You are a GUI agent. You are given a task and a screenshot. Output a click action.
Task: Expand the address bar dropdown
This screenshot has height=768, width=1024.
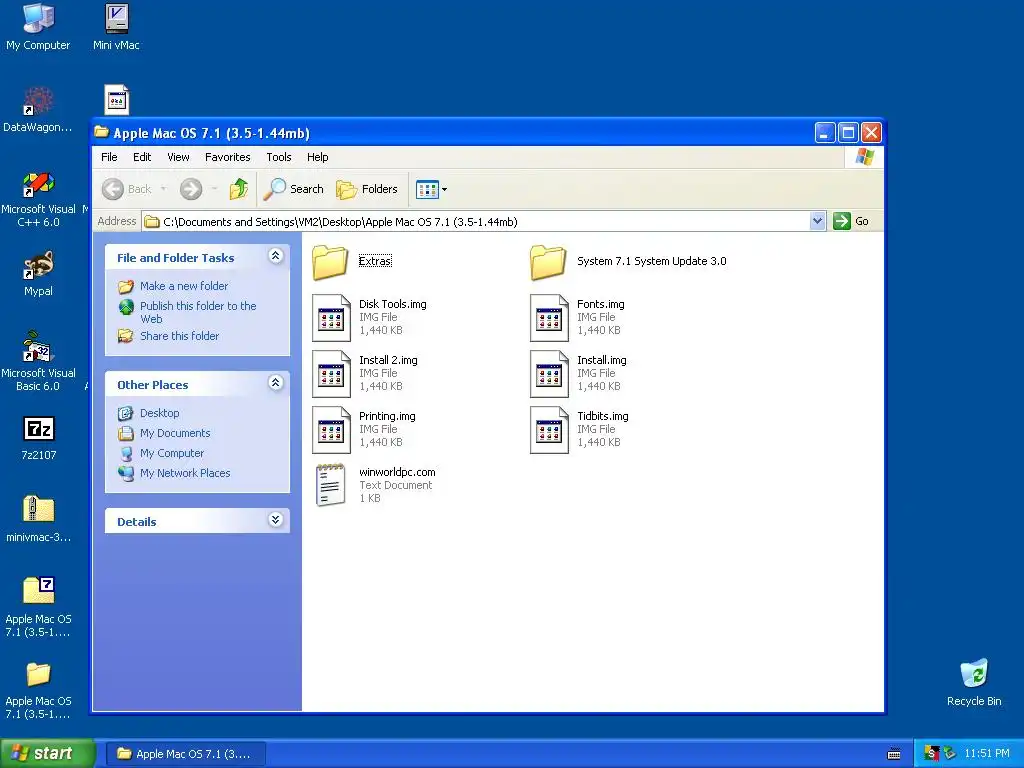tap(817, 221)
